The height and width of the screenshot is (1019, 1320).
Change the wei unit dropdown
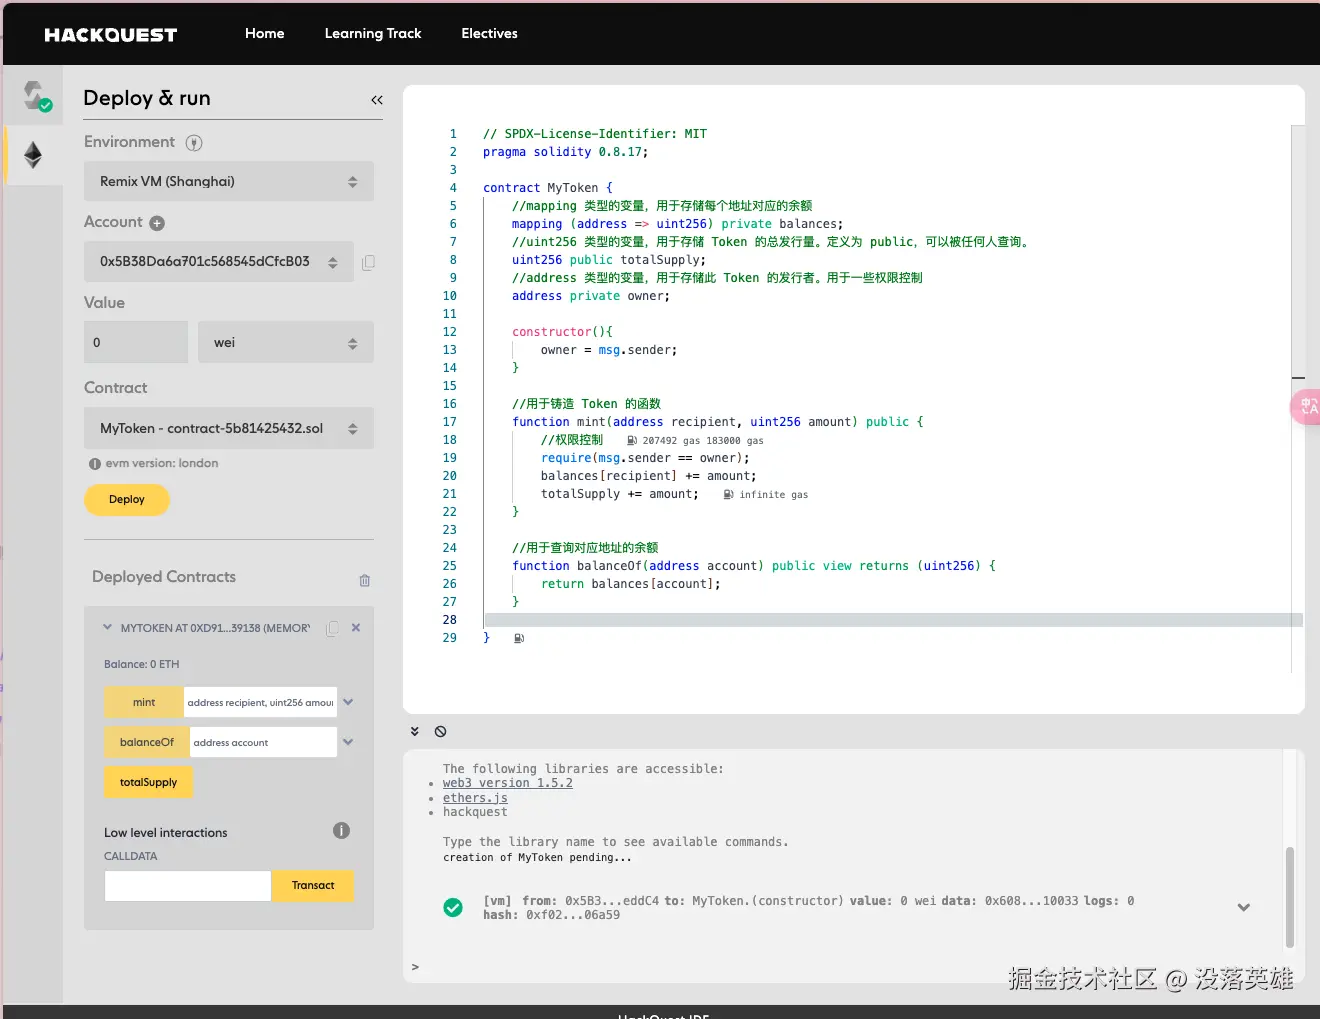(x=286, y=342)
